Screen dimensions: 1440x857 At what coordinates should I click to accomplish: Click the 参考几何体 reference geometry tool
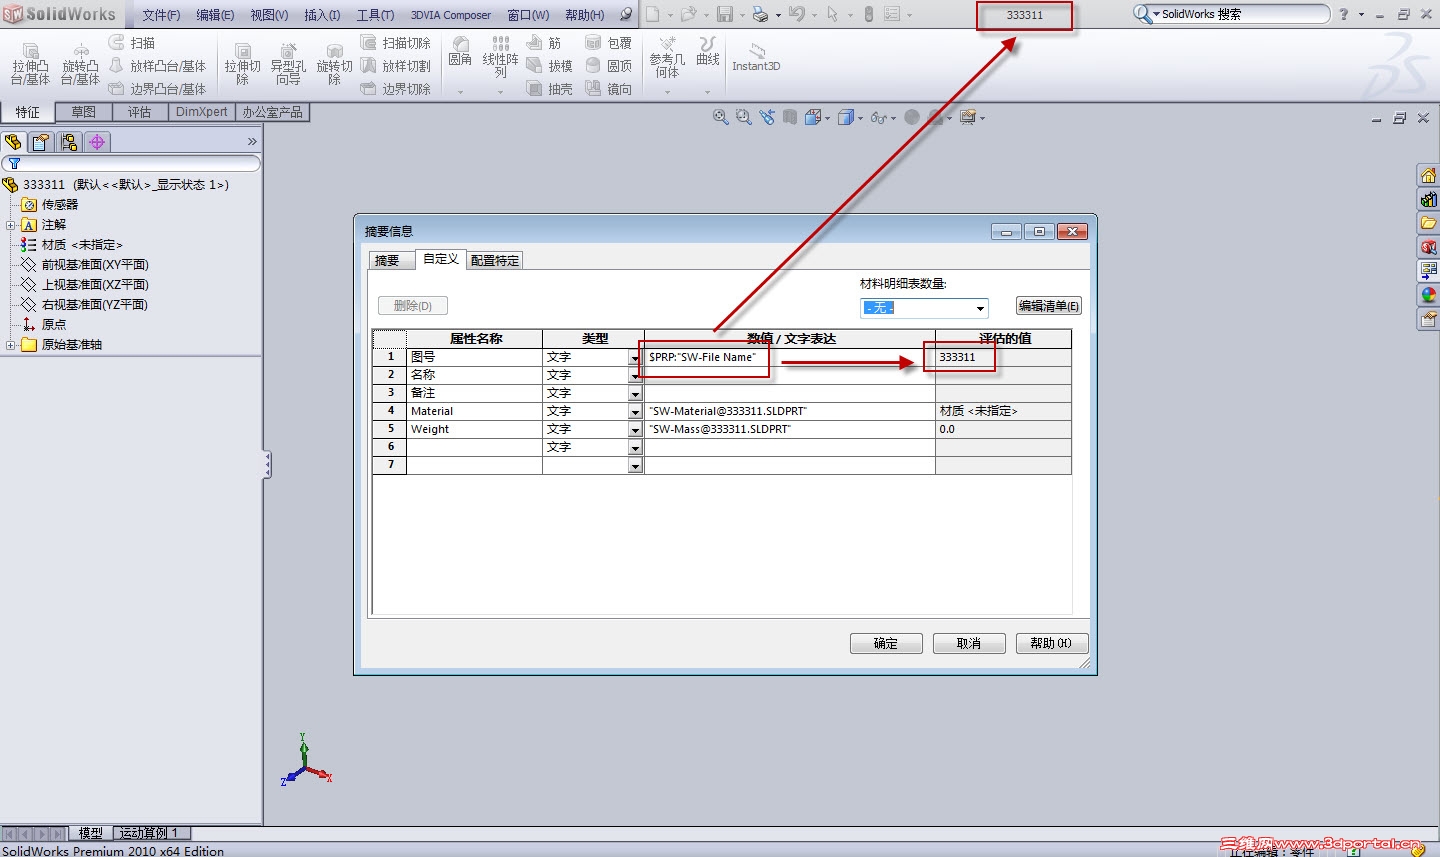coord(667,57)
